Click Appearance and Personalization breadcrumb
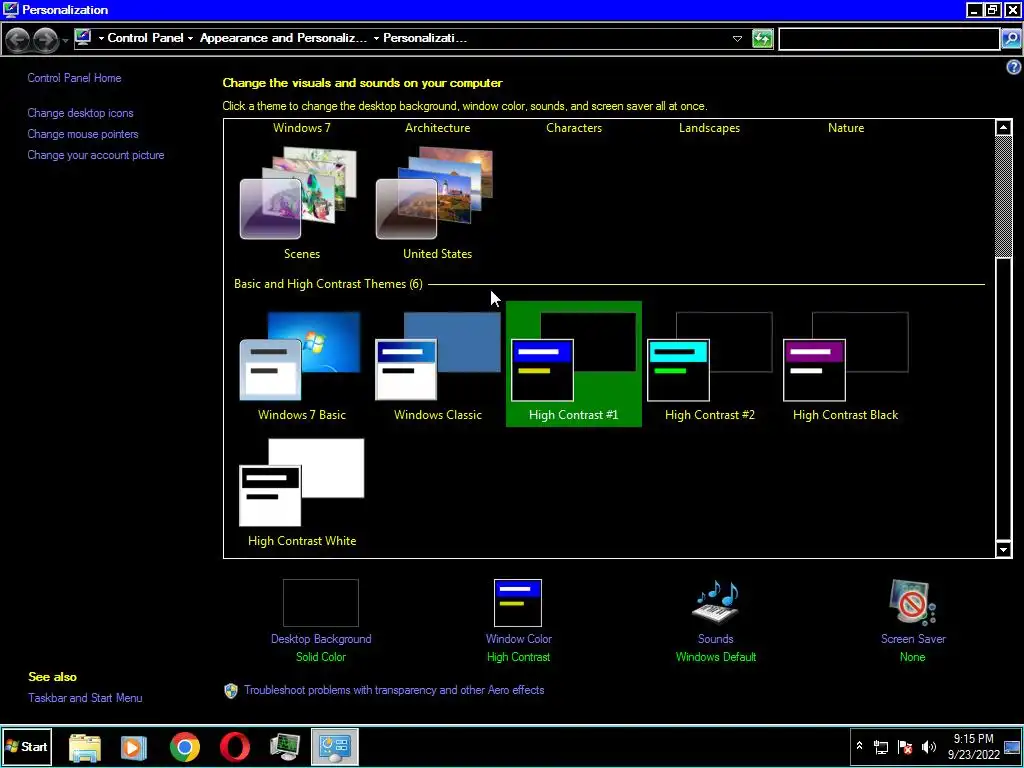 283,38
